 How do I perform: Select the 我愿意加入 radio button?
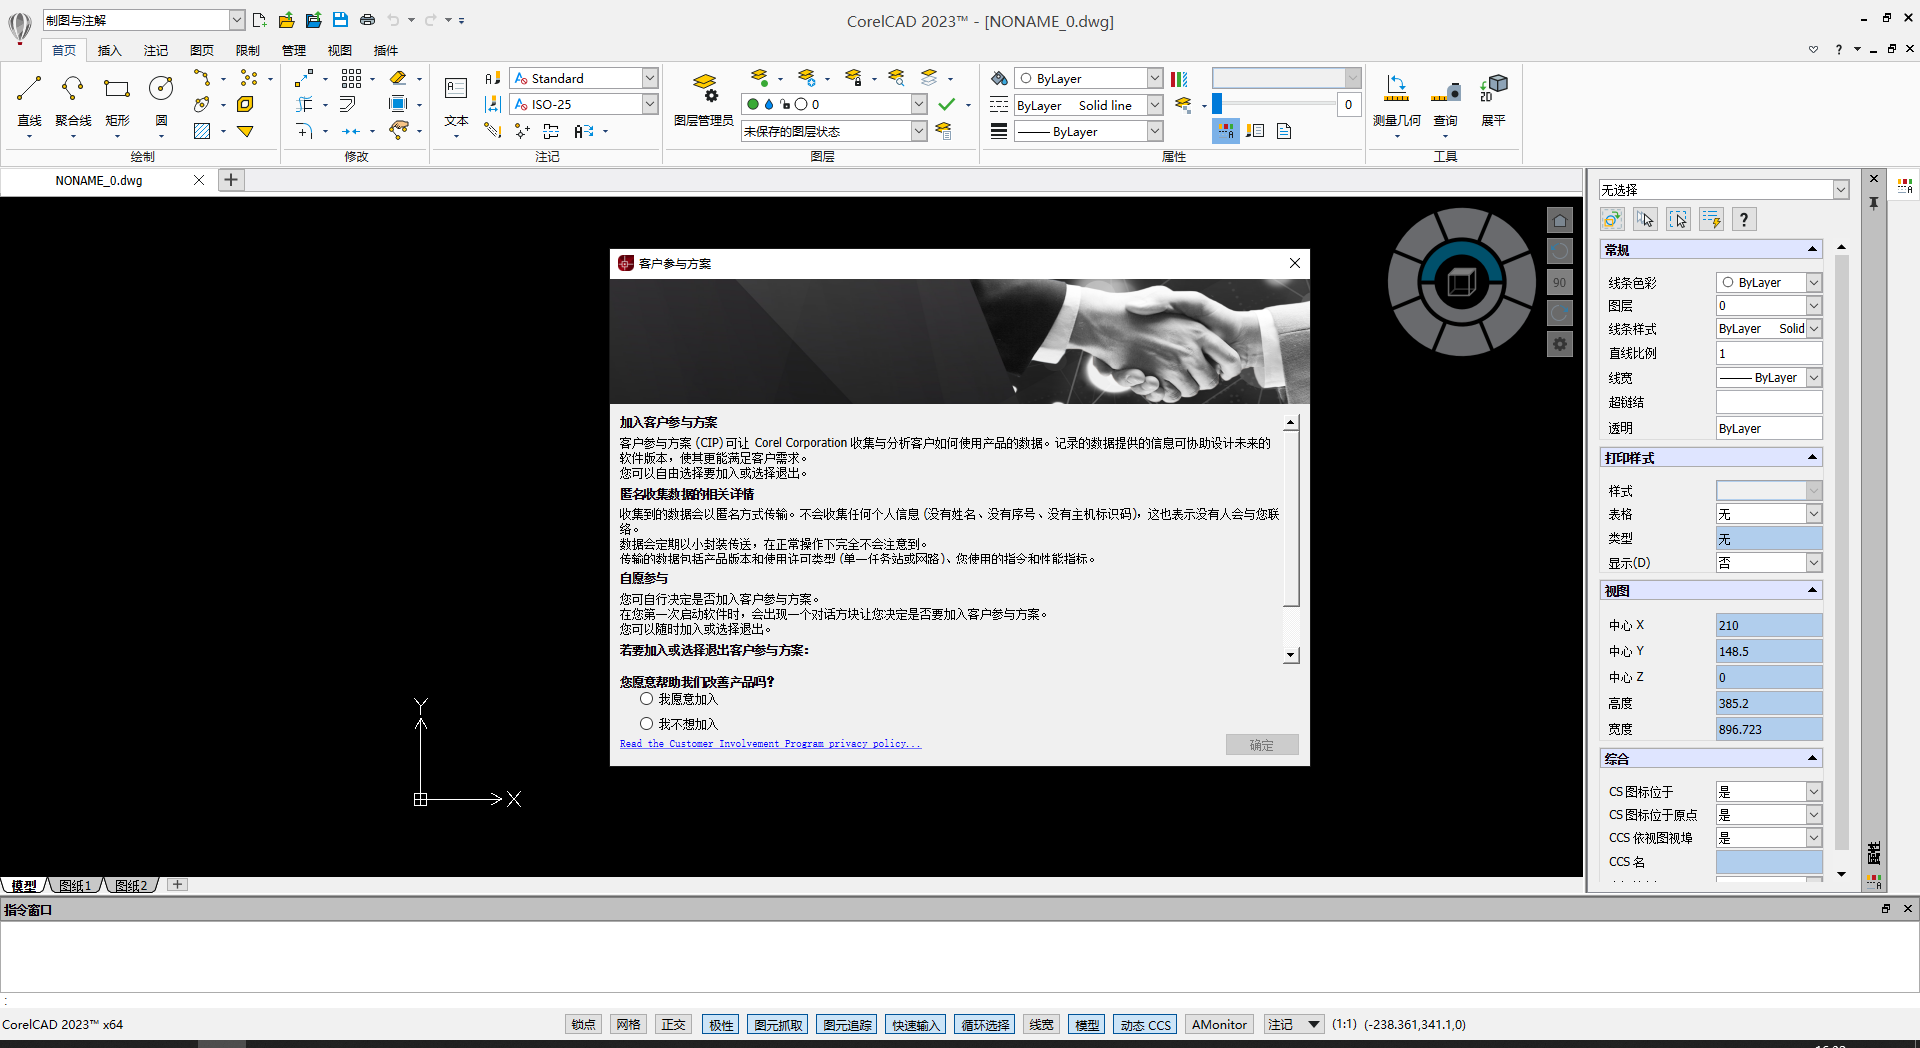pyautogui.click(x=646, y=699)
